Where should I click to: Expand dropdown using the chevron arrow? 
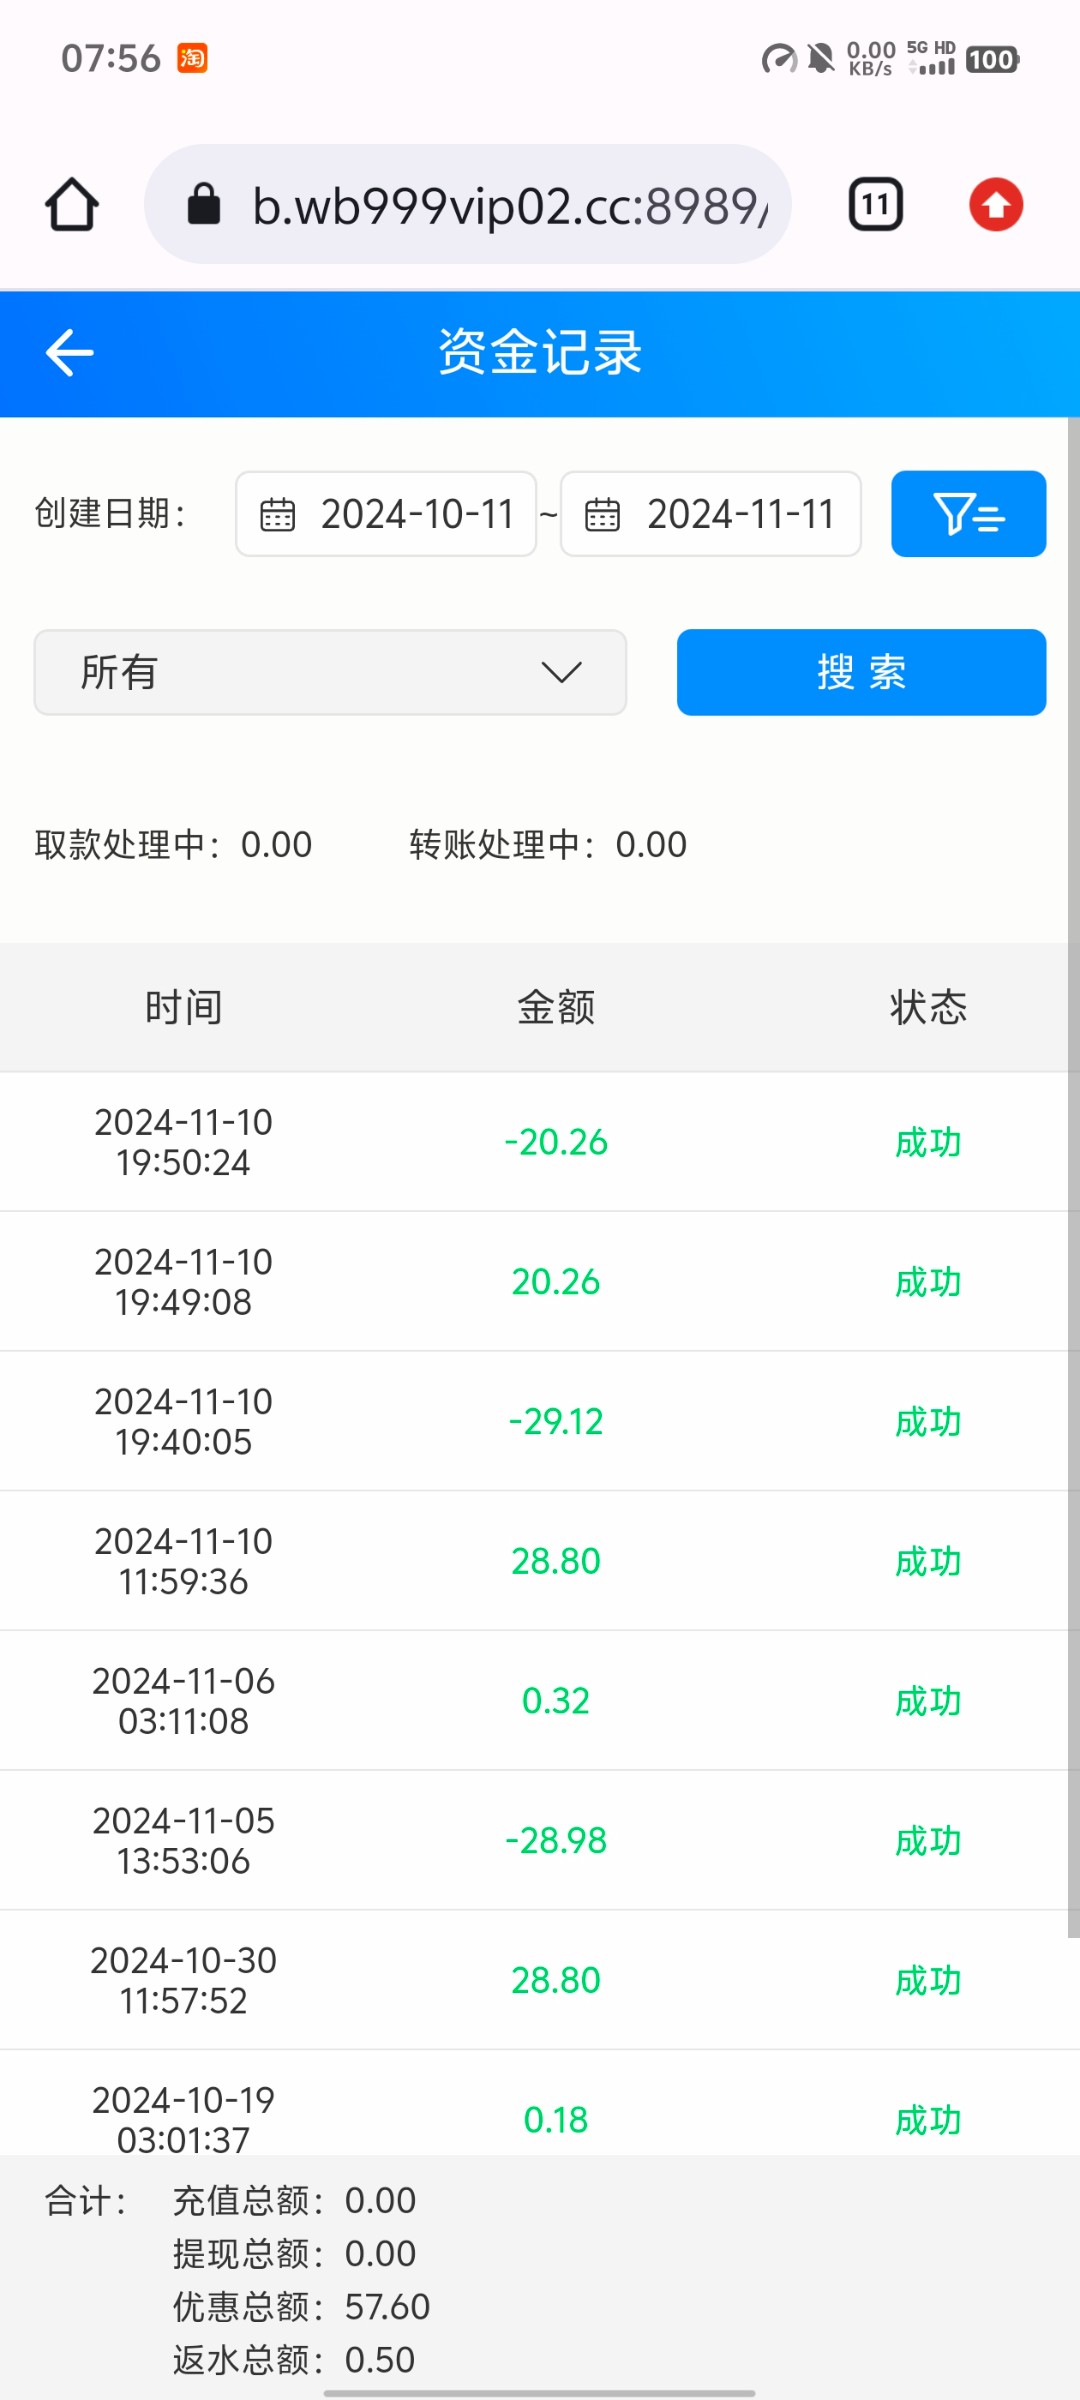(x=561, y=672)
